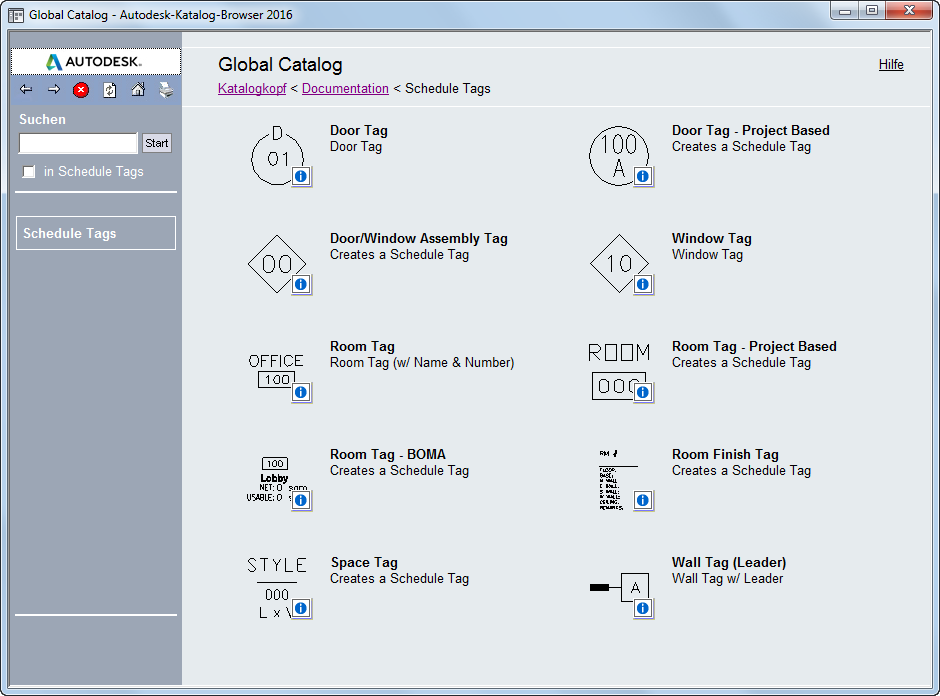Select the Room Finish Tag thumbnail
Image resolution: width=940 pixels, height=696 pixels.
tap(617, 480)
